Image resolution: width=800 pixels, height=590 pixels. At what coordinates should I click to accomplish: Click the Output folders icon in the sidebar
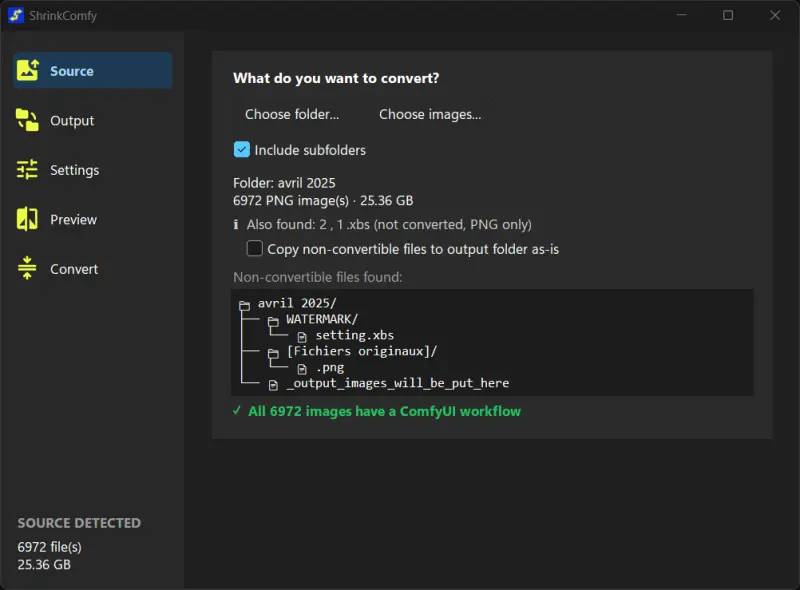[x=28, y=120]
